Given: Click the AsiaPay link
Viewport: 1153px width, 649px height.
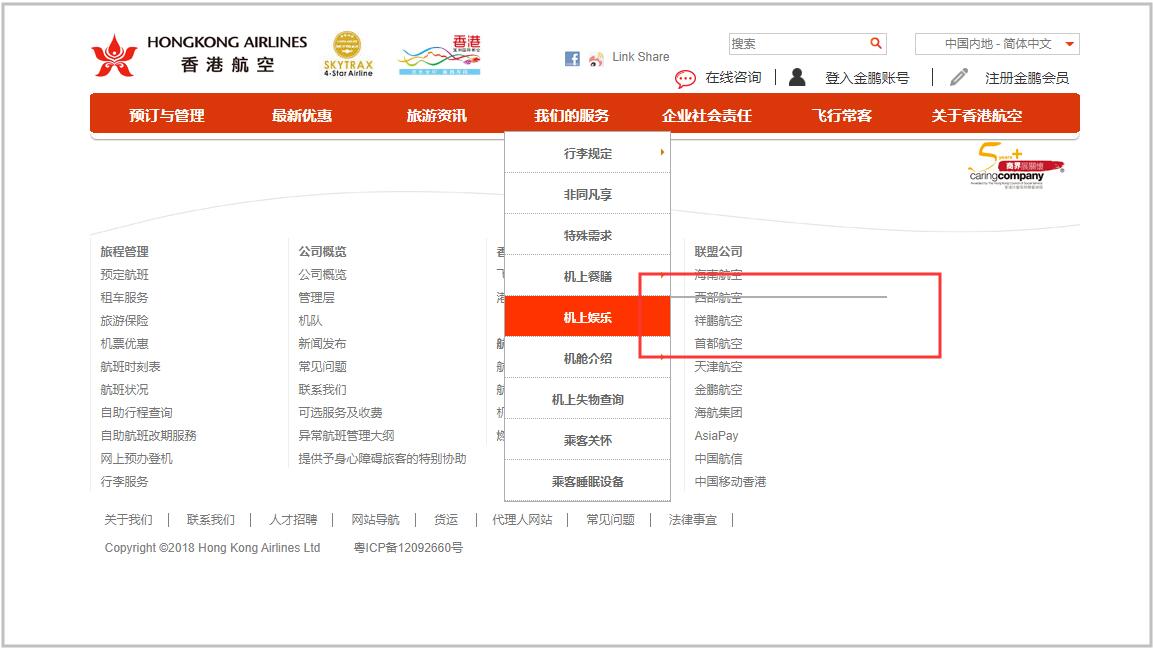Looking at the screenshot, I should click(x=716, y=435).
